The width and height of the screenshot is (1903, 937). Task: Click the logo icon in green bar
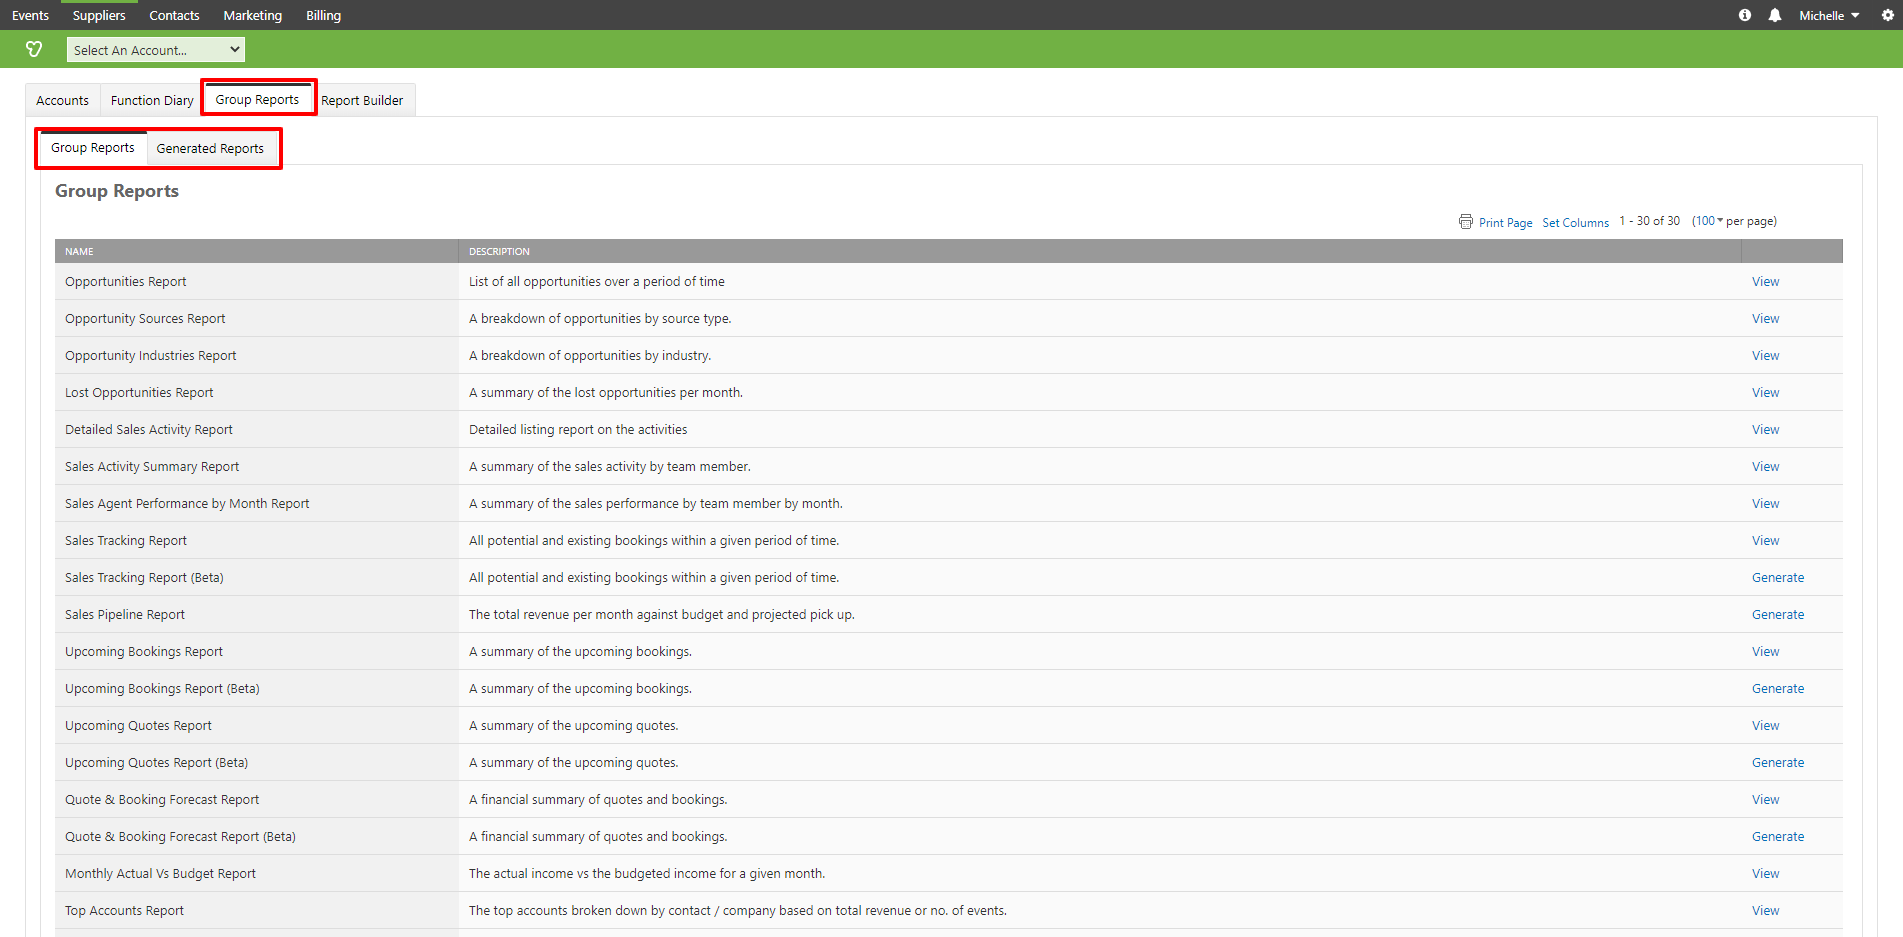click(34, 49)
